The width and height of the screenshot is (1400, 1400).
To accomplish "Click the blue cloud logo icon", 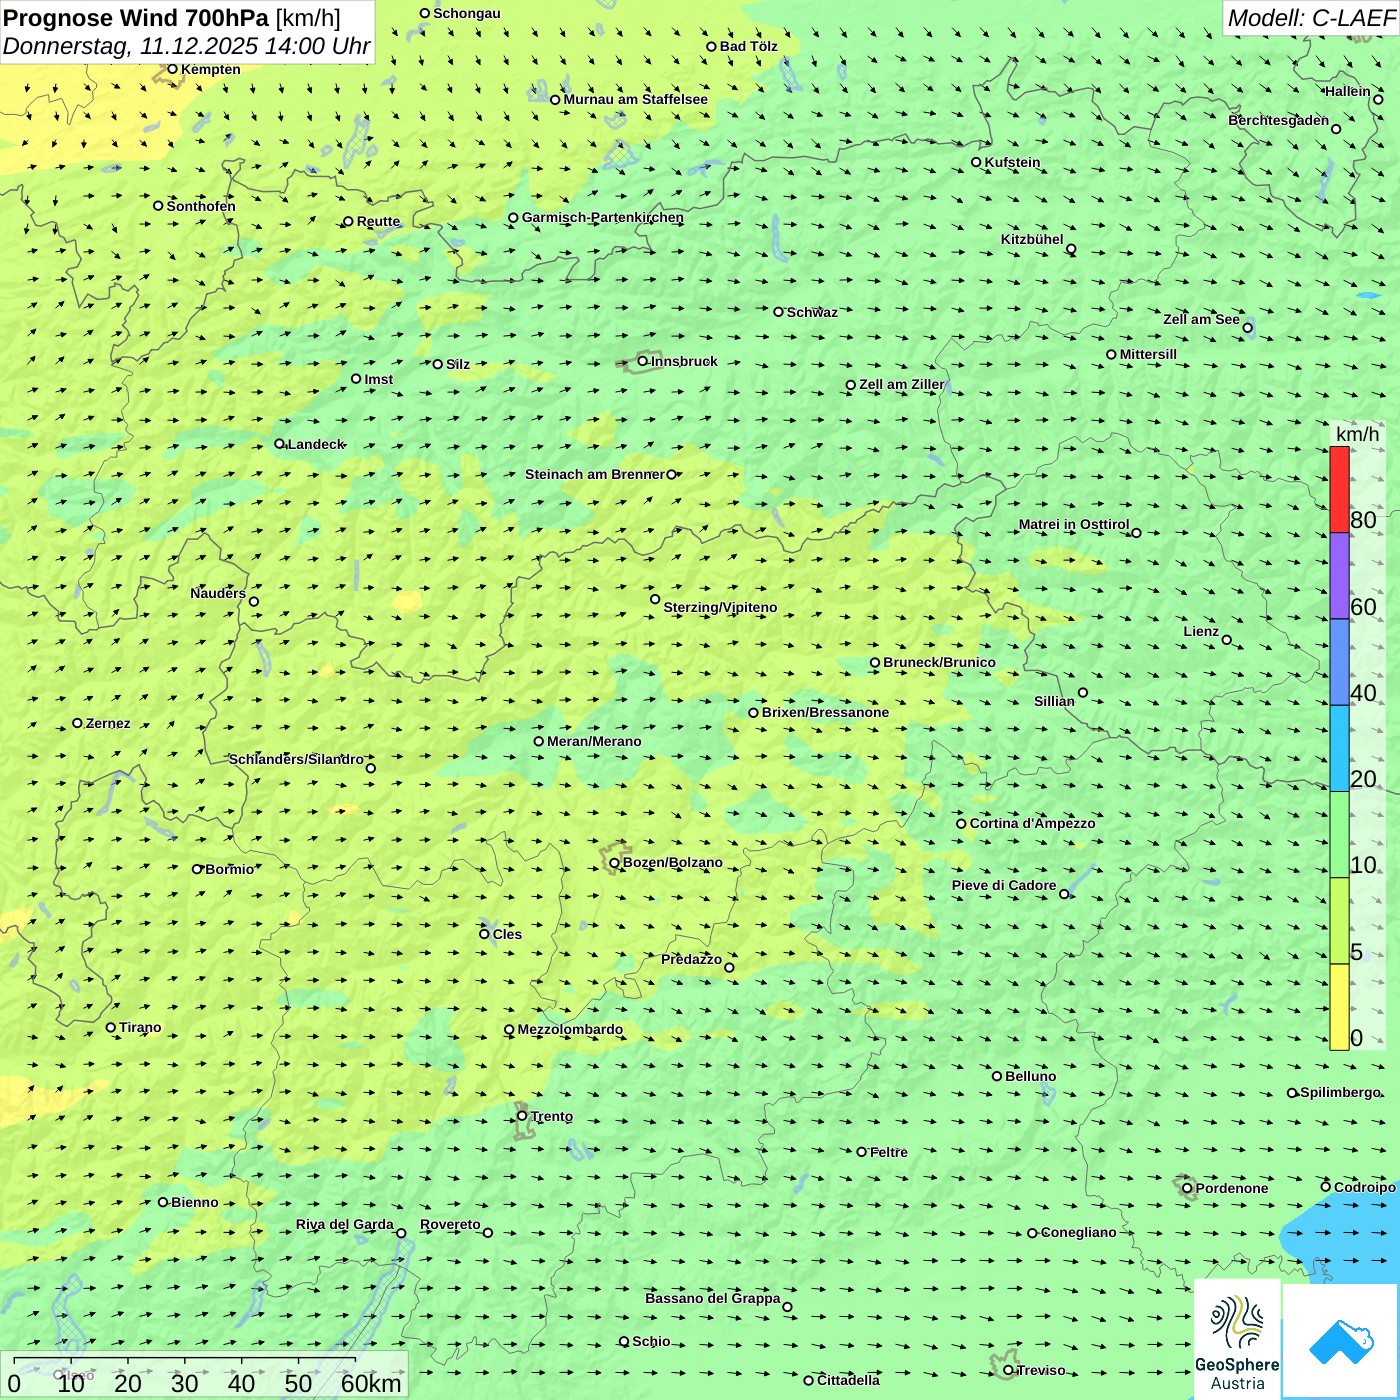I will click(x=1340, y=1341).
